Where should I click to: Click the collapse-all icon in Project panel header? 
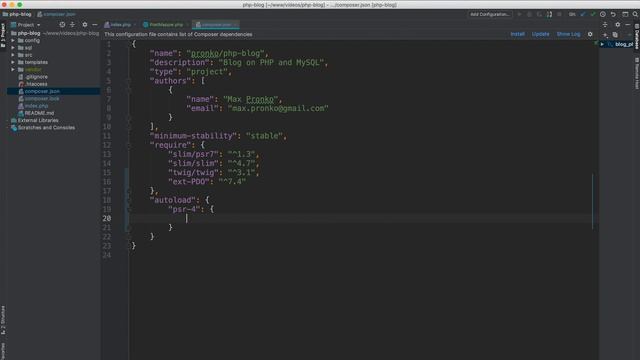[72, 24]
